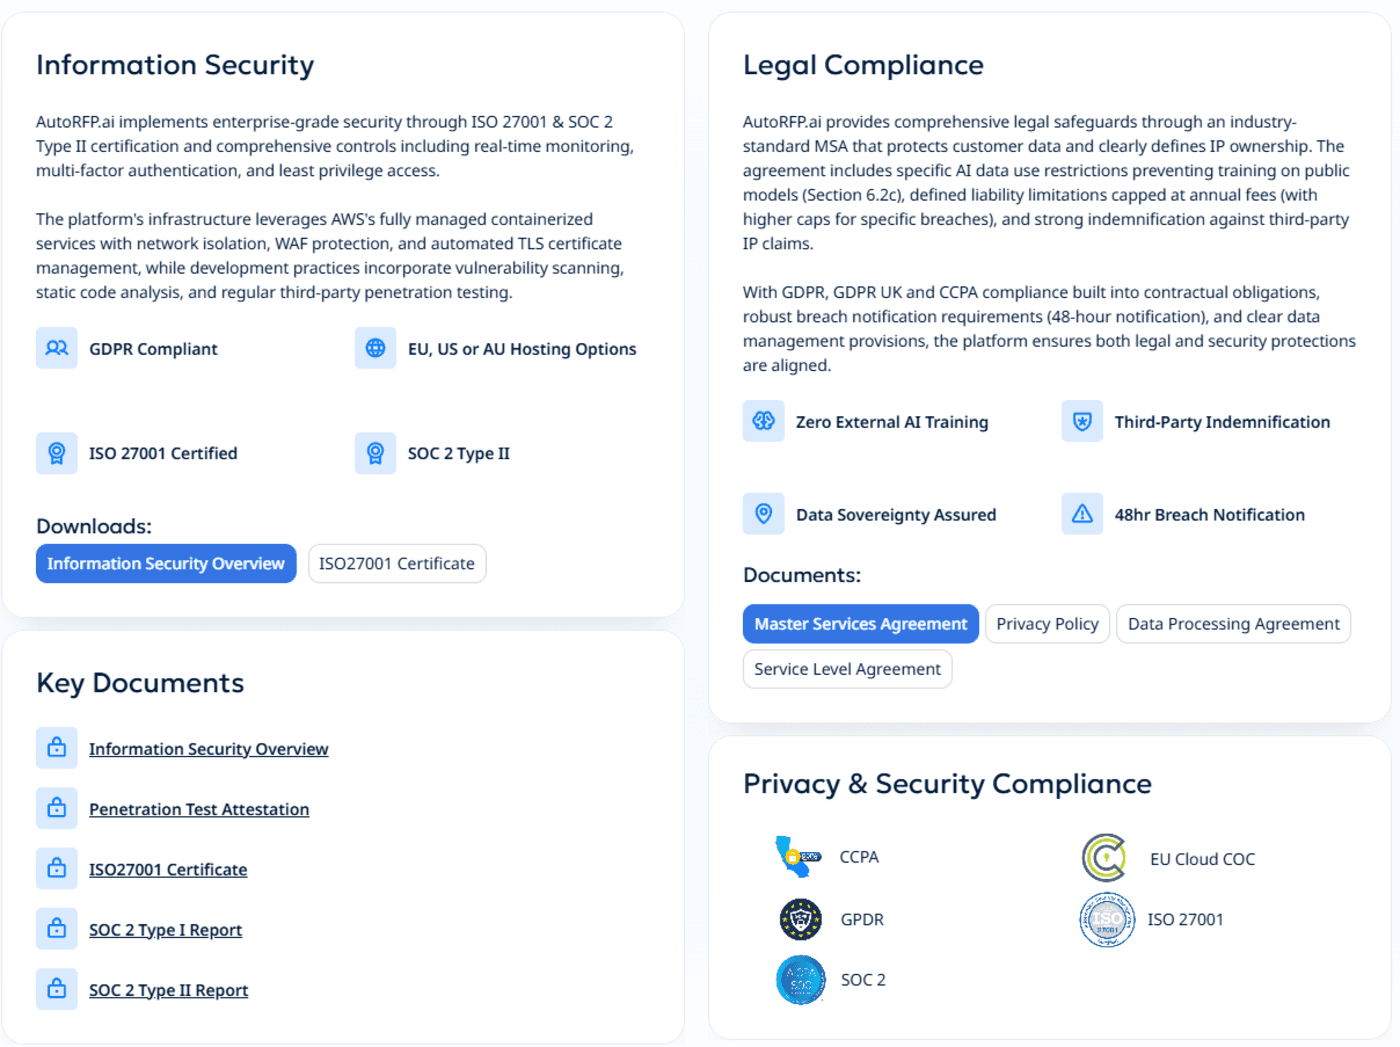Image resolution: width=1400 pixels, height=1047 pixels.
Task: Click the GDPR Compliant people icon
Action: point(56,348)
